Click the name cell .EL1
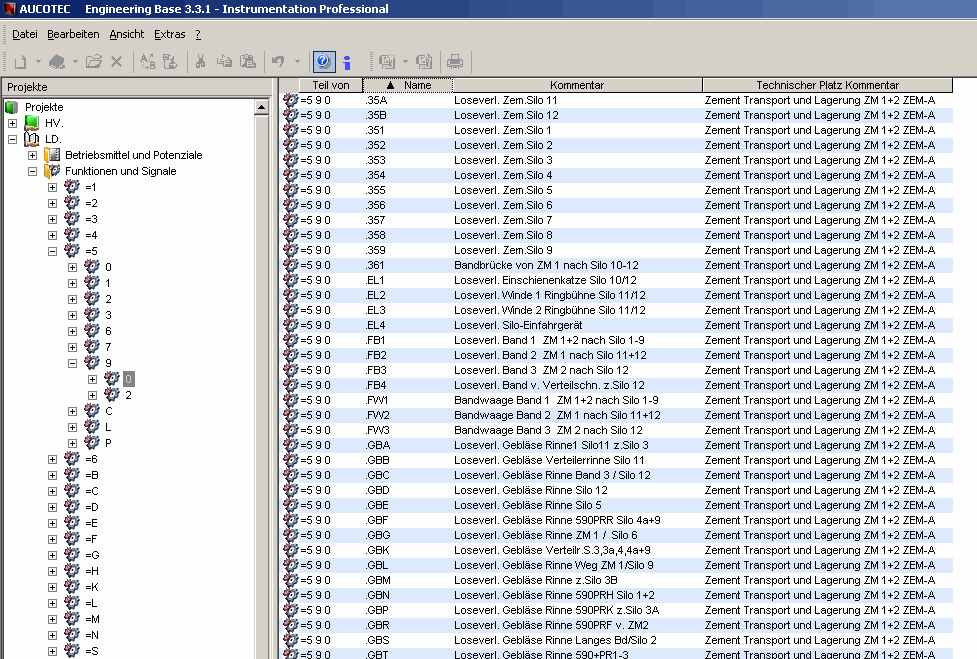 (x=375, y=280)
